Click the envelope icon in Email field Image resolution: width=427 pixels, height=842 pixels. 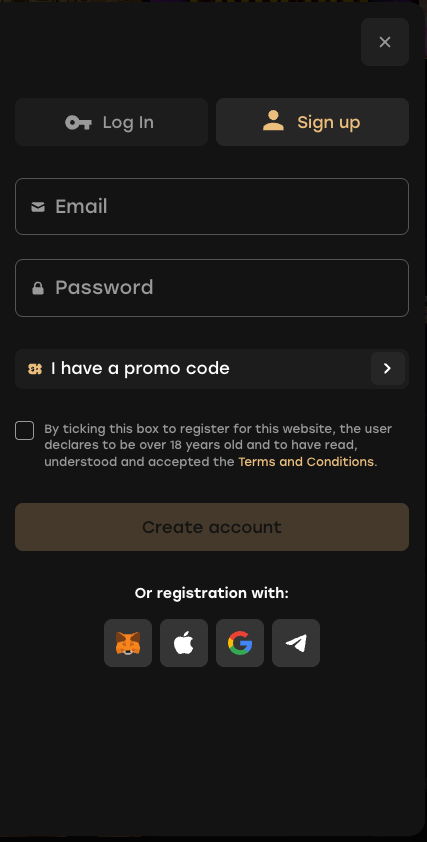38,207
